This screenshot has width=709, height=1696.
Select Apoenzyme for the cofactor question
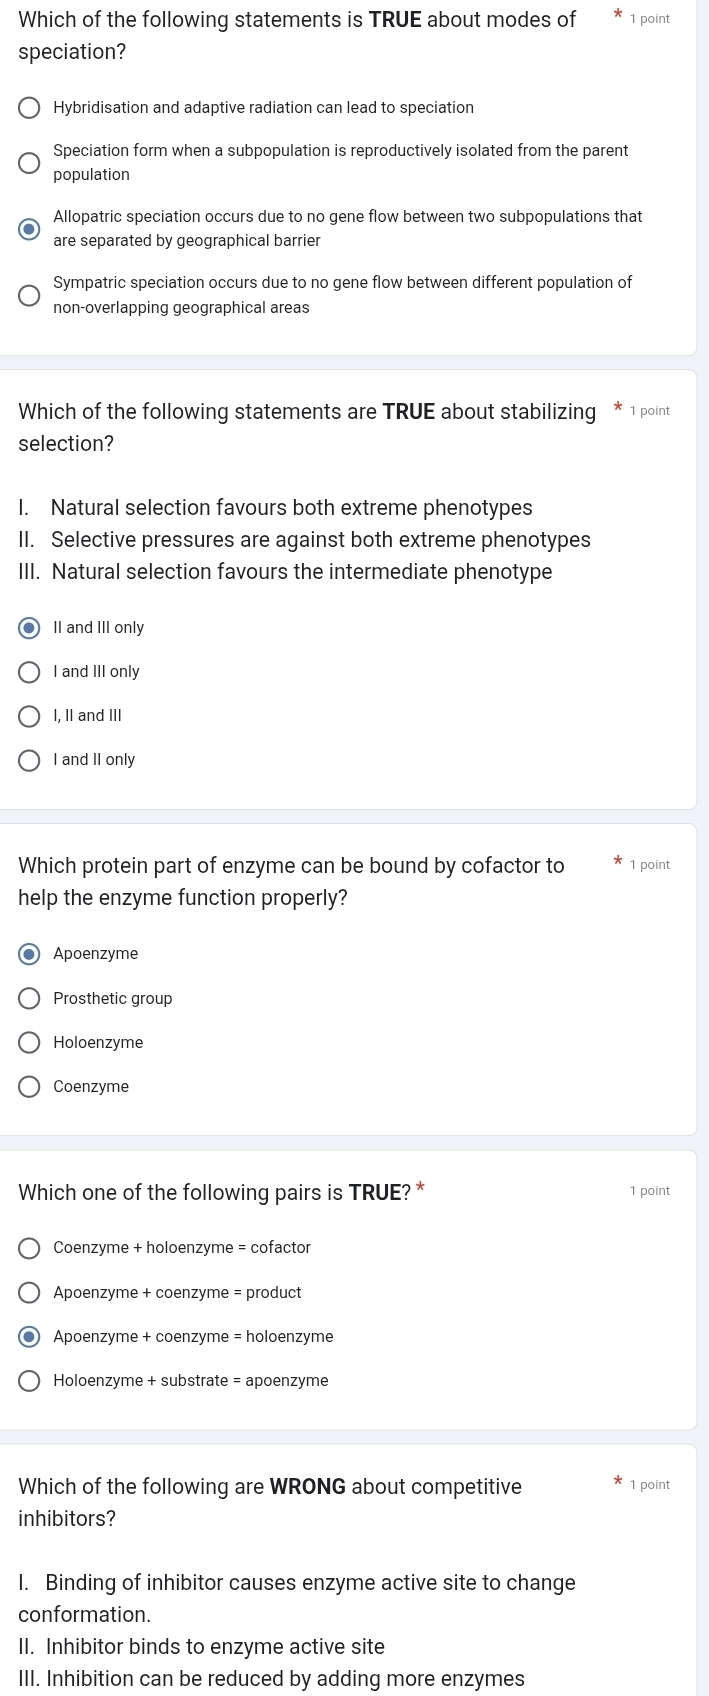[x=30, y=953]
